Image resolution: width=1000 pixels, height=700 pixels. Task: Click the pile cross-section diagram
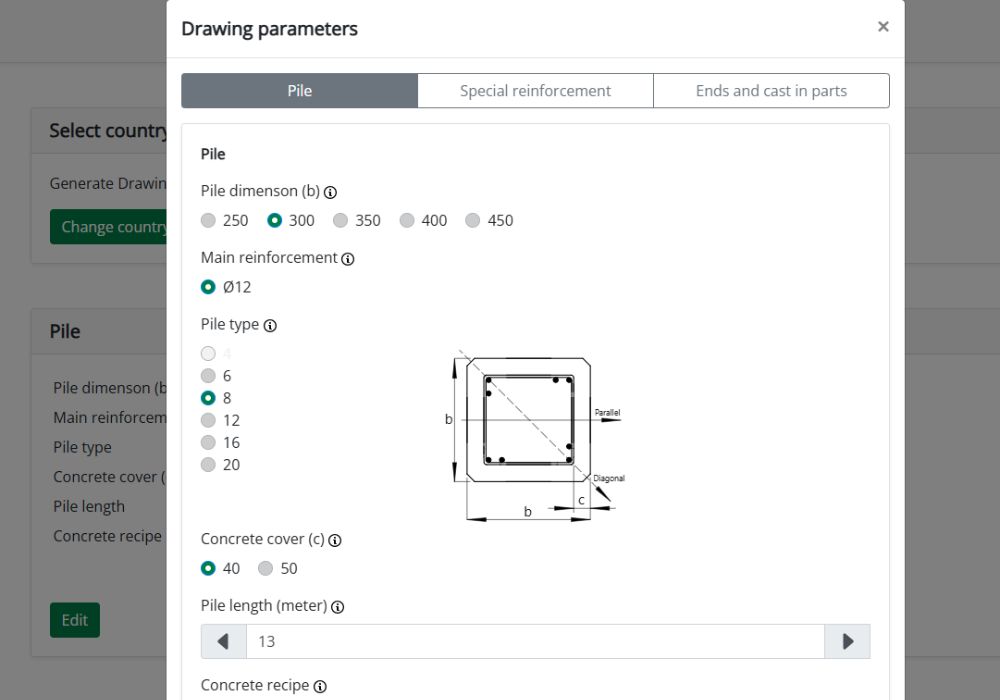(534, 436)
